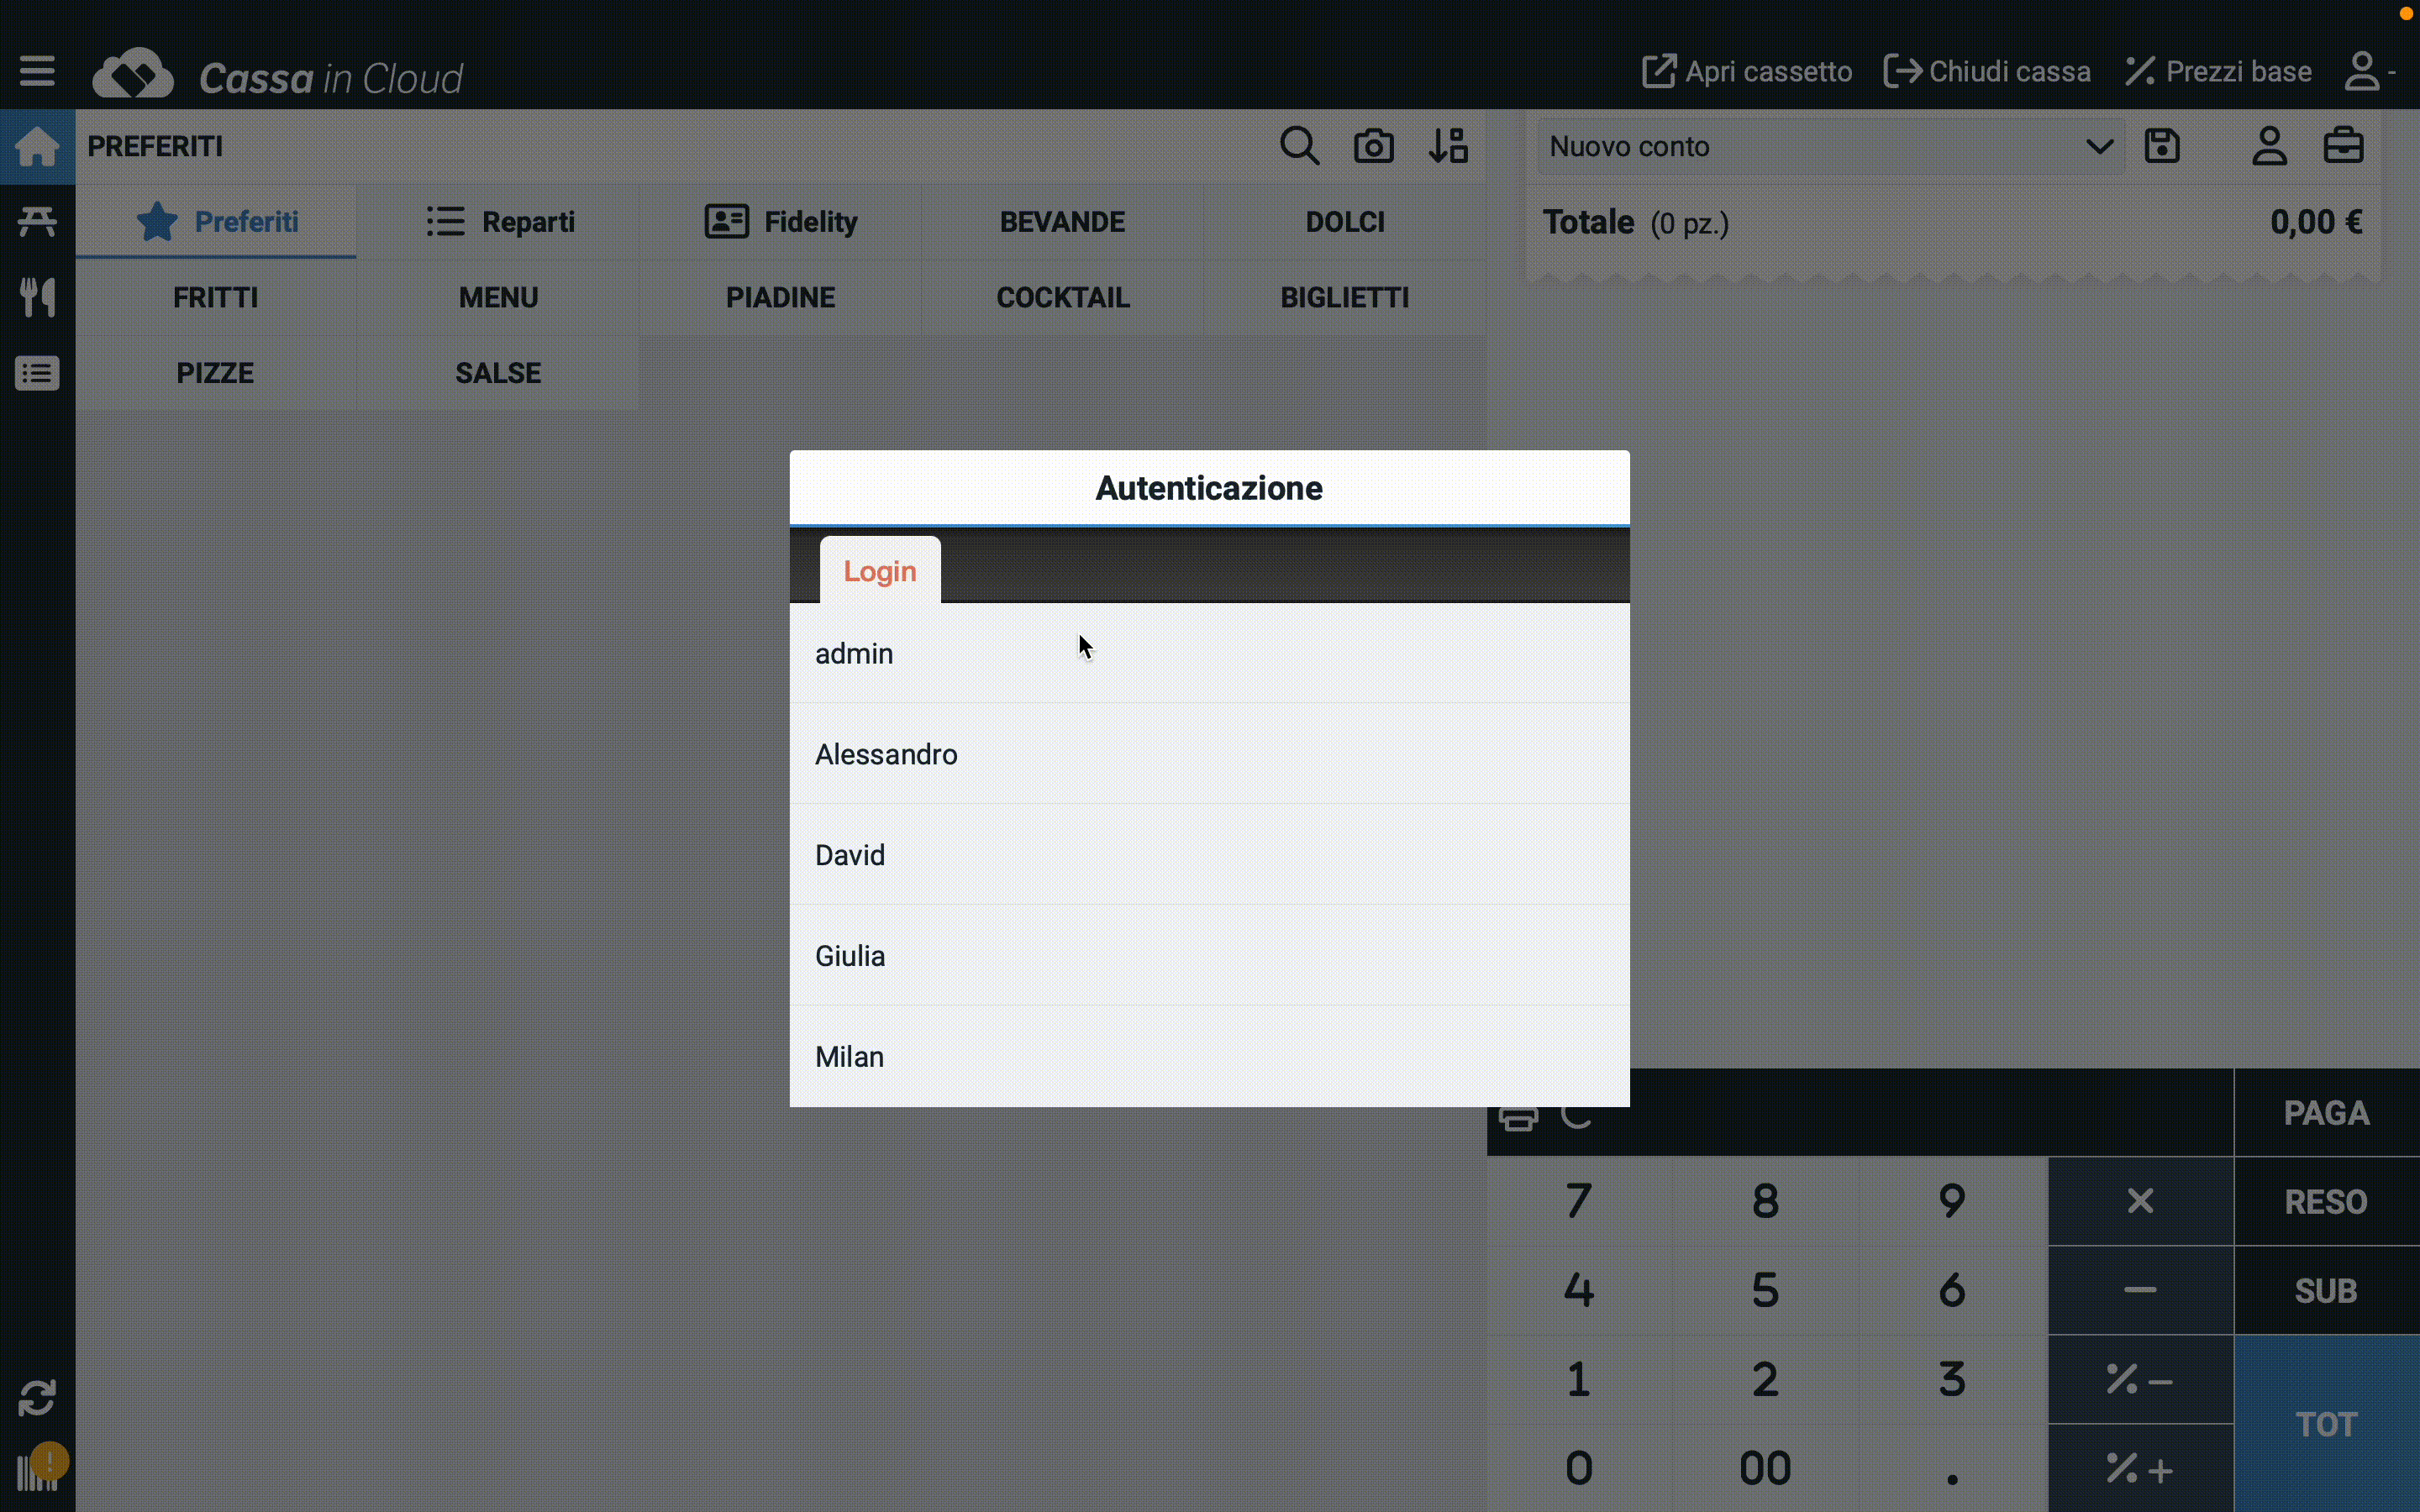Click keypad digit 6
2420x1512 pixels.
tap(1952, 1289)
